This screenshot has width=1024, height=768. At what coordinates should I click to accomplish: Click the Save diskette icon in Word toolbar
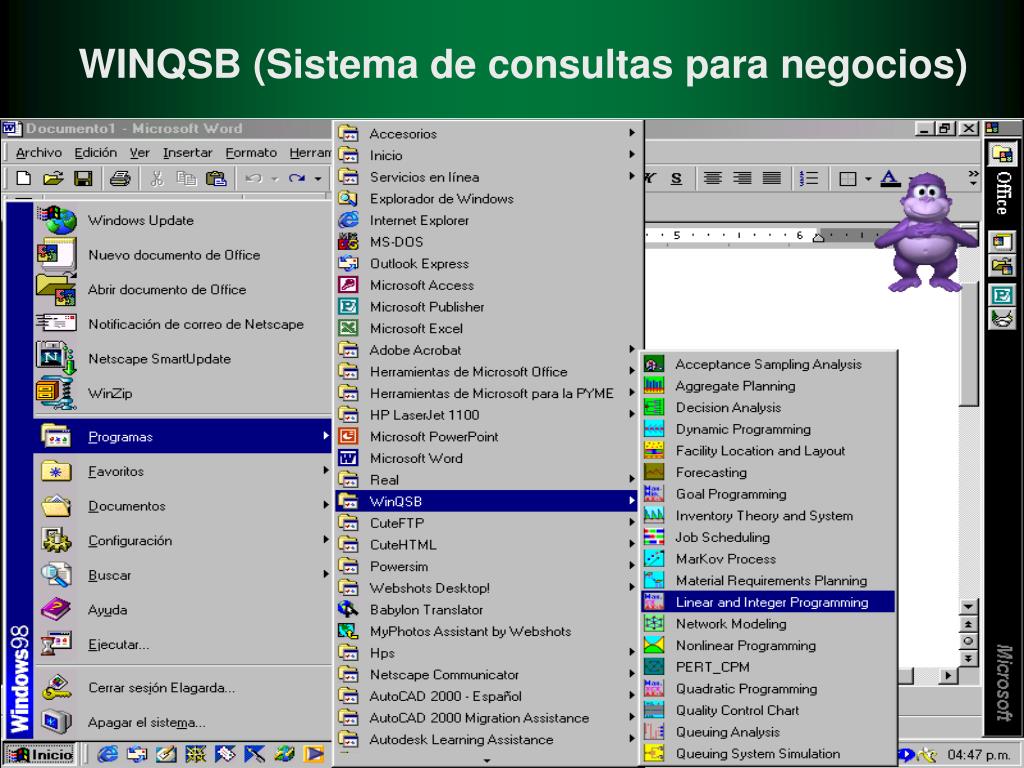(x=83, y=178)
